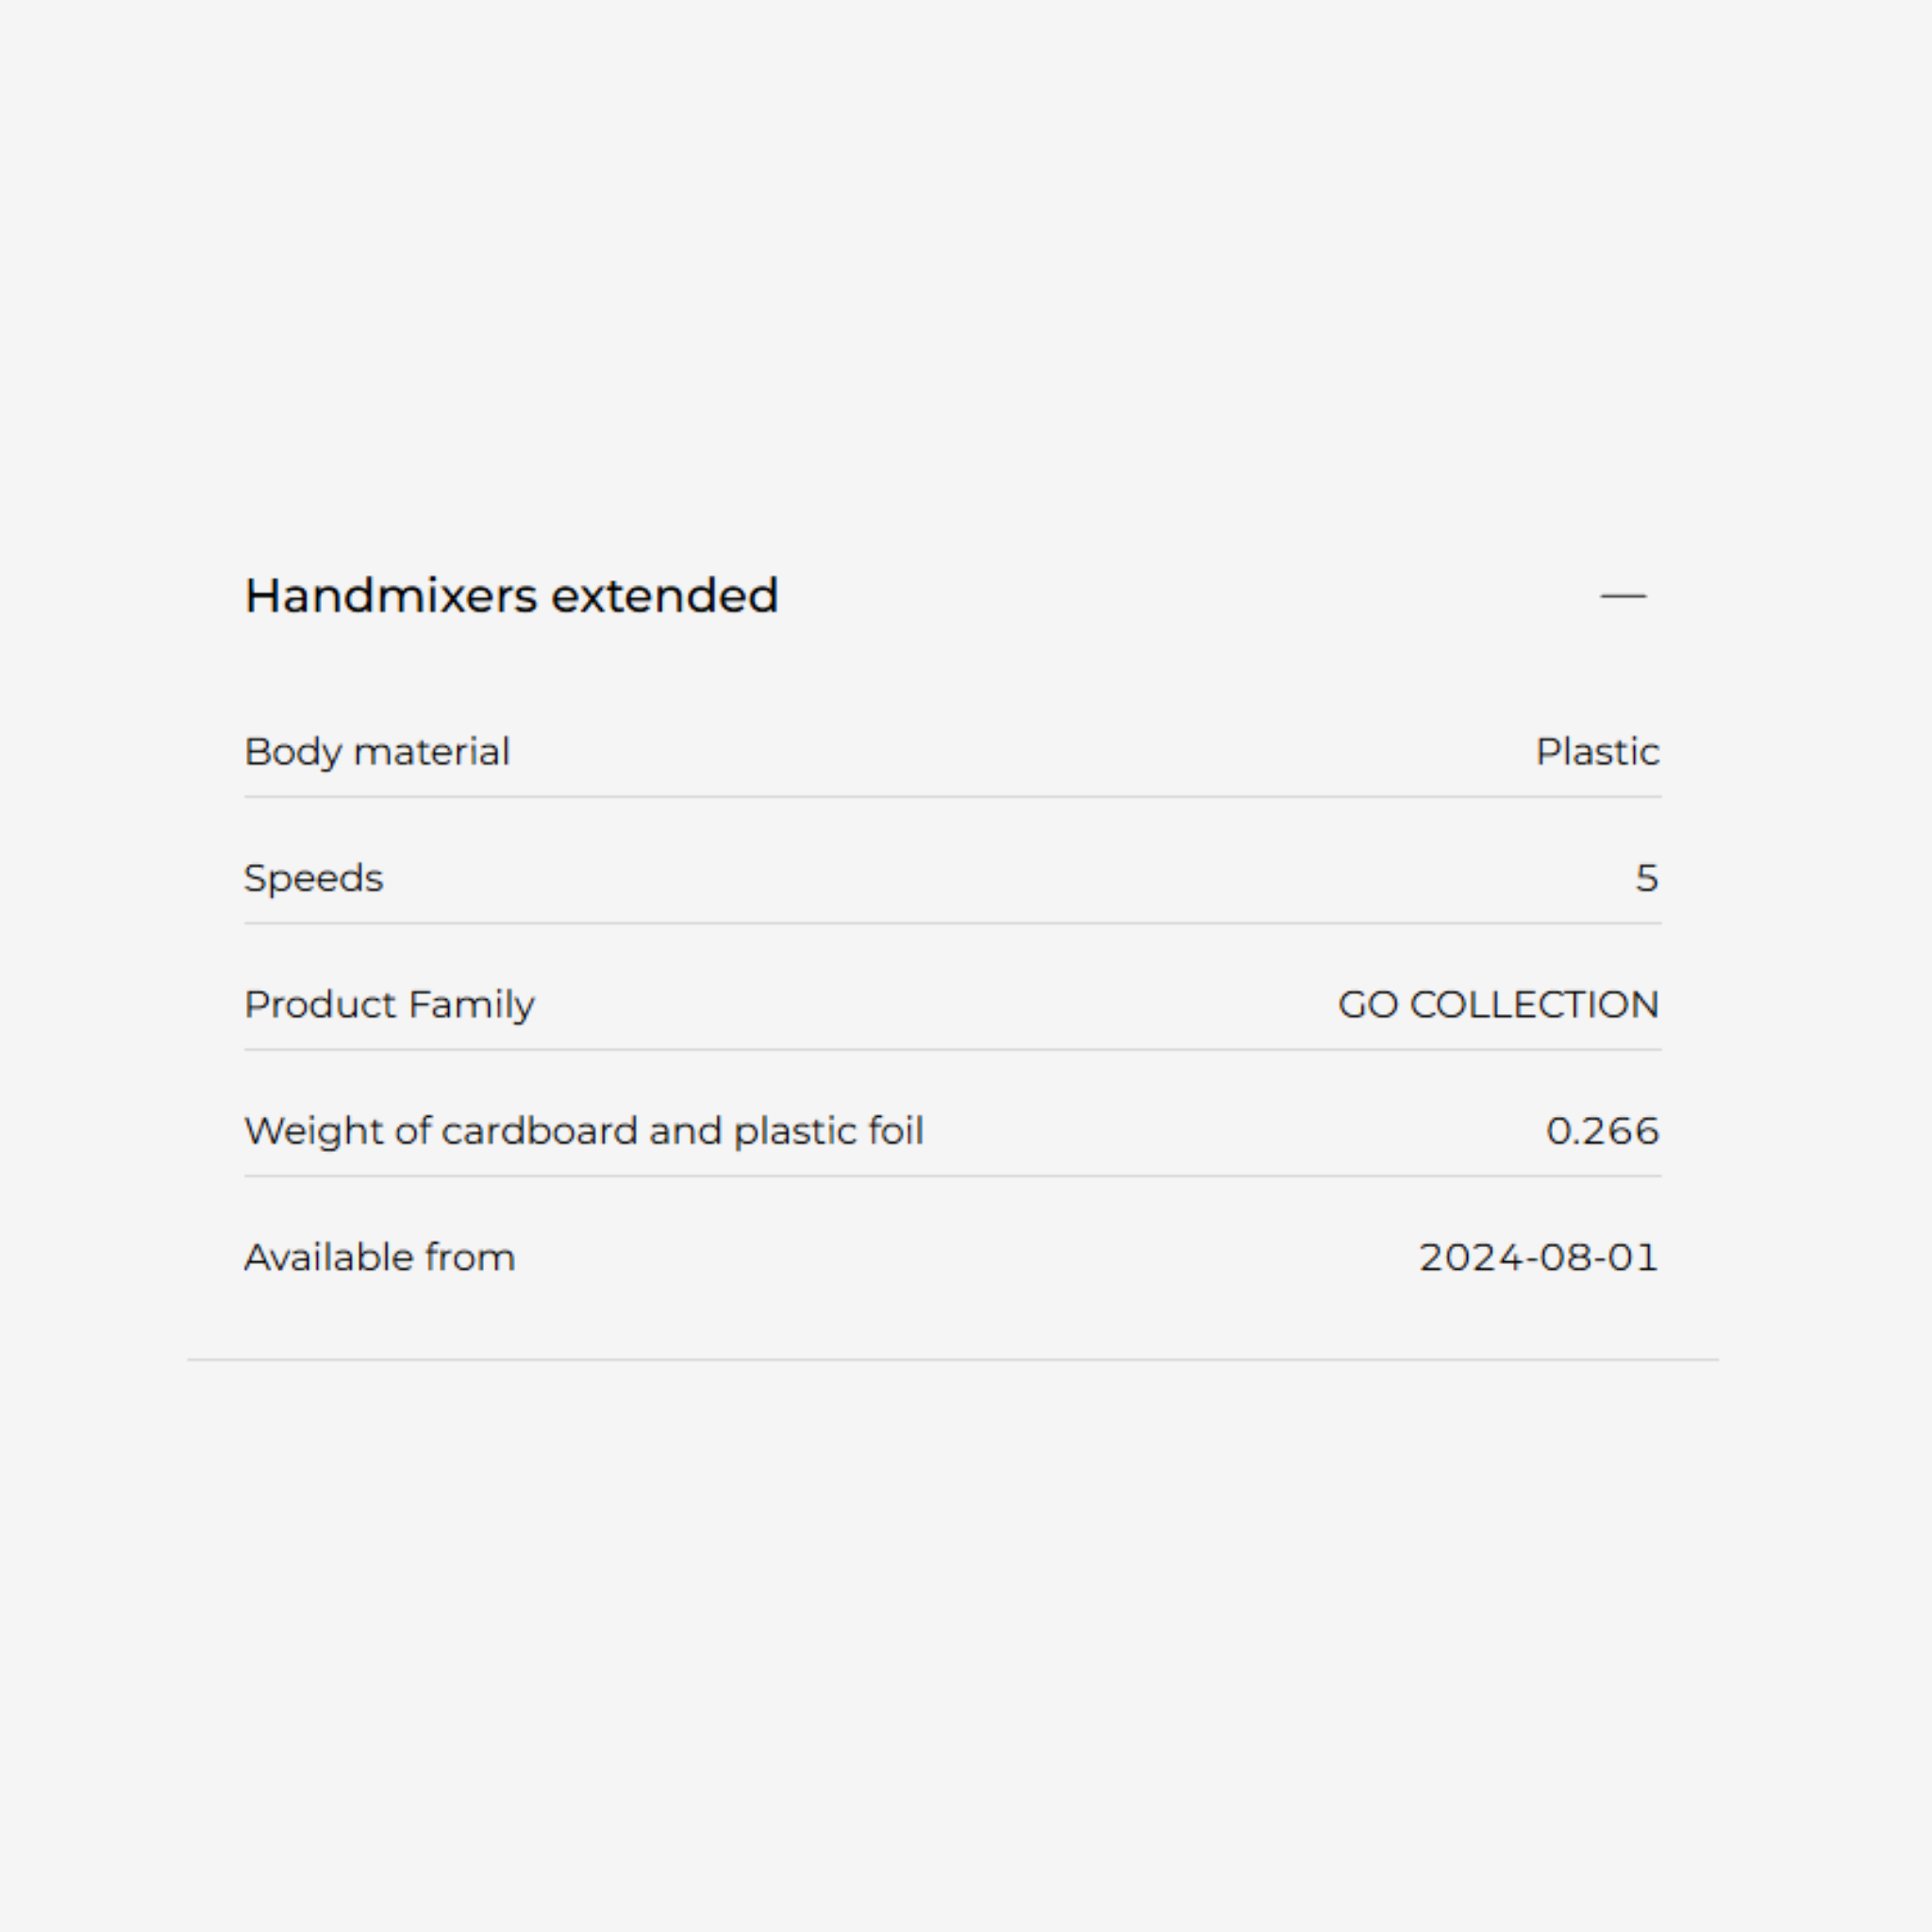Collapse the Handmixers extended section
This screenshot has height=1932, width=1932.
tap(1622, 596)
